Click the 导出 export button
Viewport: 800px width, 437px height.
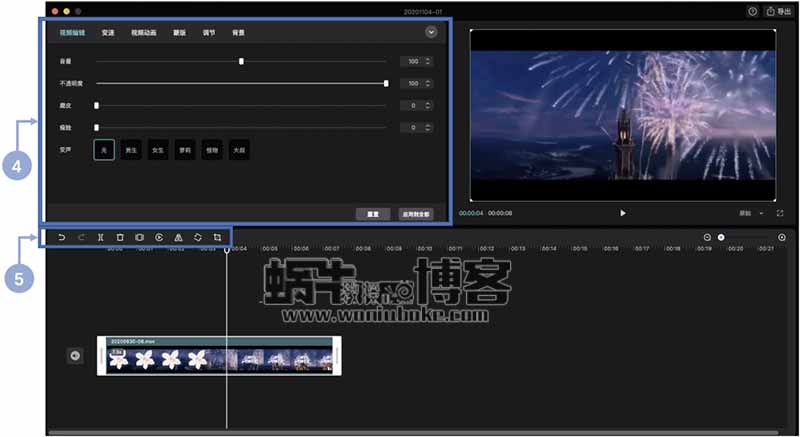779,11
